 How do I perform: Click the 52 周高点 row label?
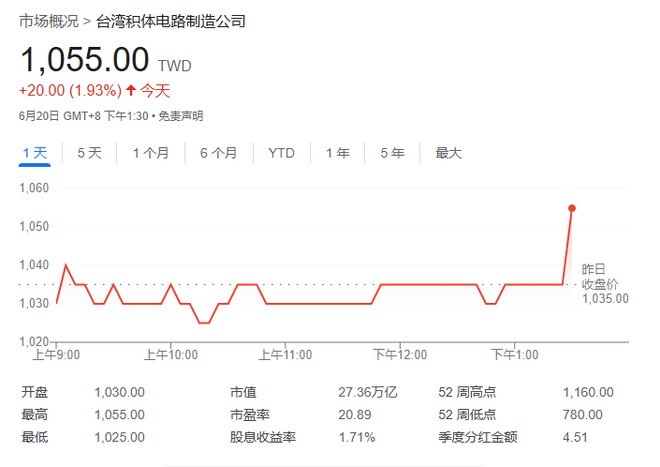[467, 392]
